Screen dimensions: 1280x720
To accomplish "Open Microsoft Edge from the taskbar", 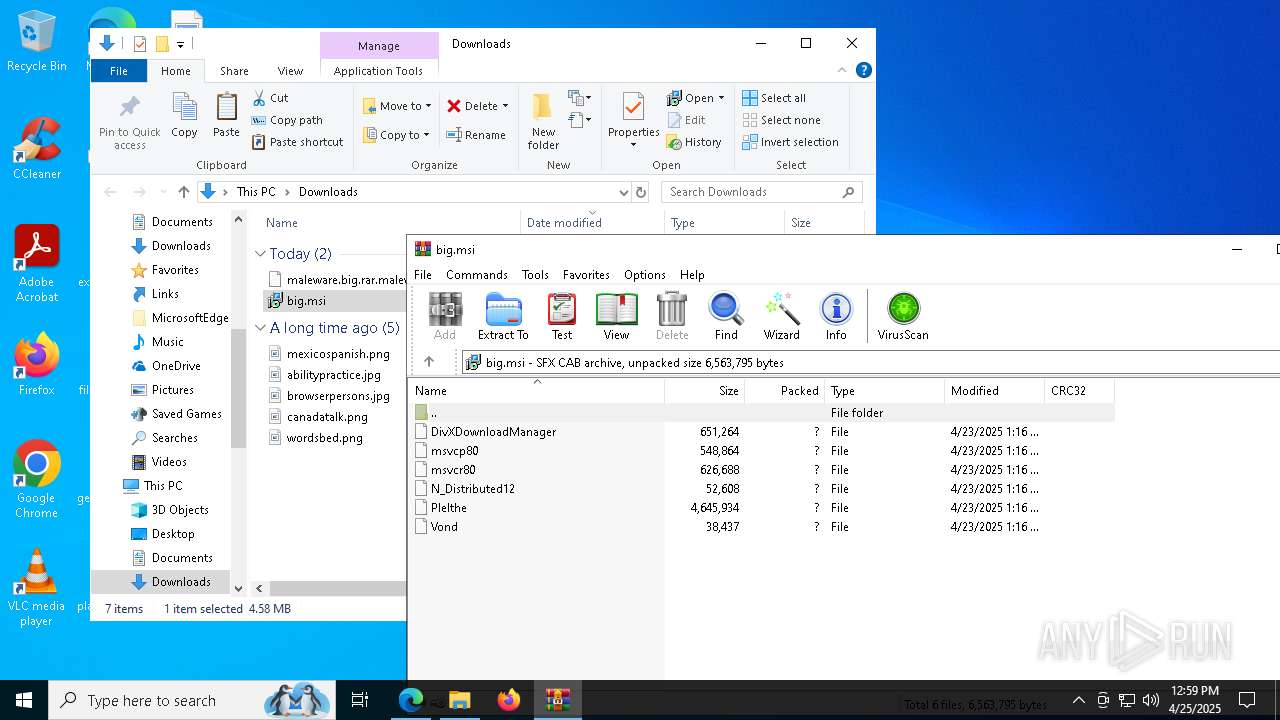I will point(411,700).
